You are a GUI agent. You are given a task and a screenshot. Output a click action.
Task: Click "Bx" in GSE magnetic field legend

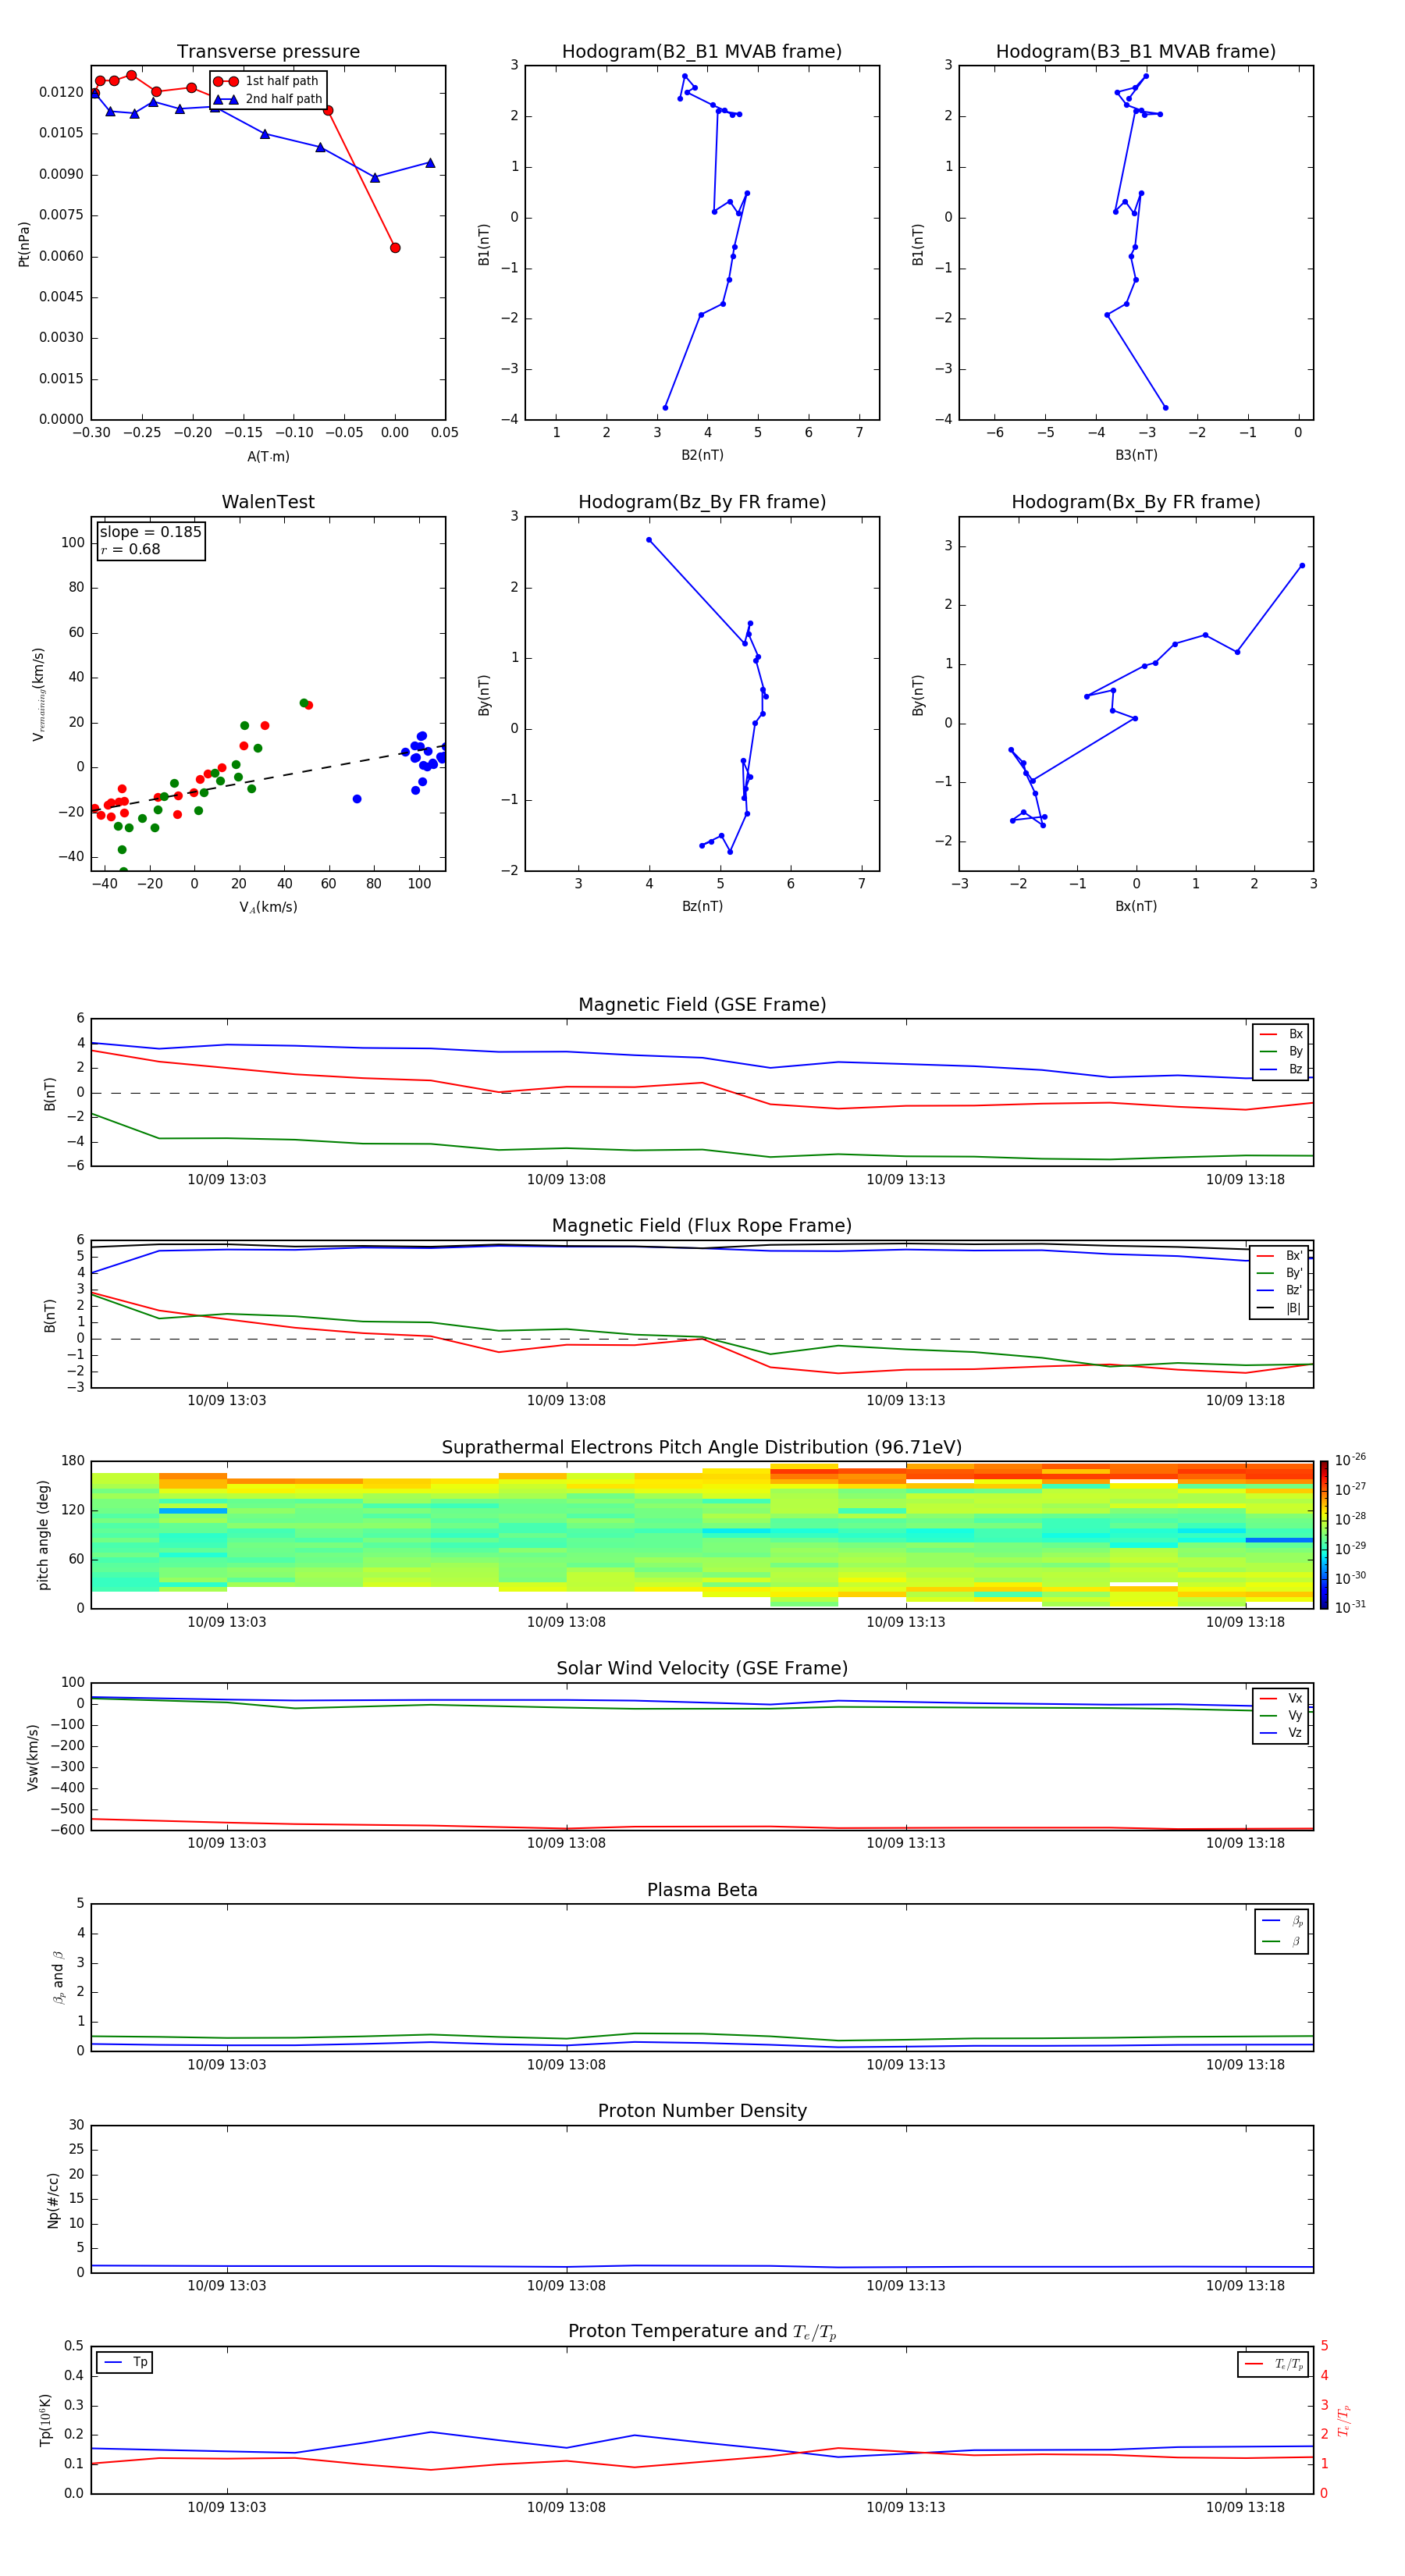(1295, 1034)
